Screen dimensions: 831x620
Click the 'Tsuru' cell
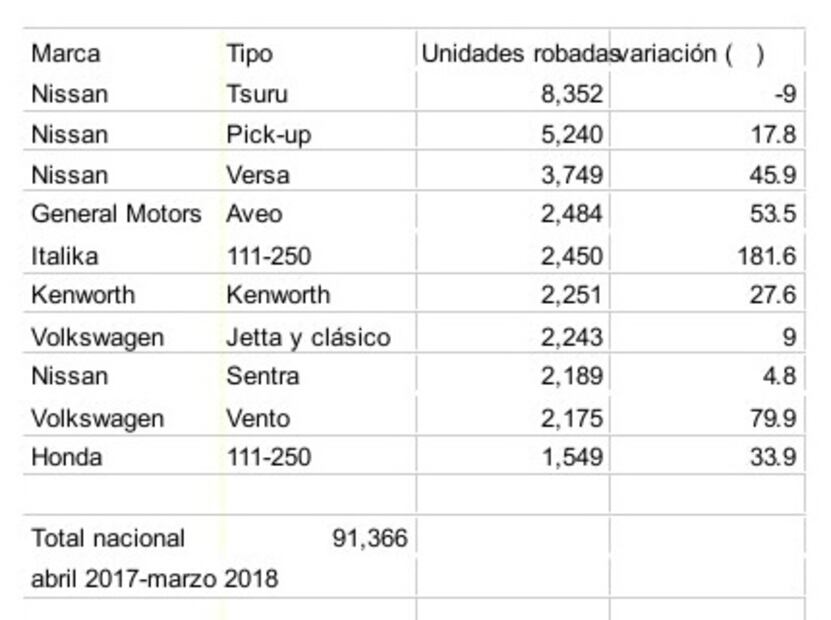(x=257, y=94)
